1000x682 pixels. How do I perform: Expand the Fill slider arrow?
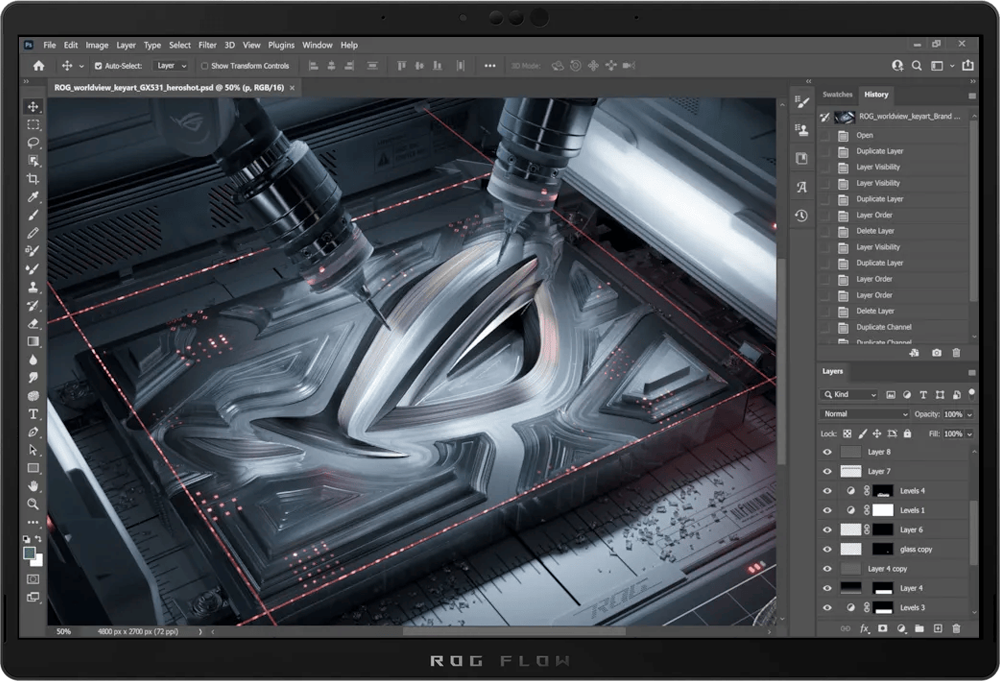coord(970,434)
